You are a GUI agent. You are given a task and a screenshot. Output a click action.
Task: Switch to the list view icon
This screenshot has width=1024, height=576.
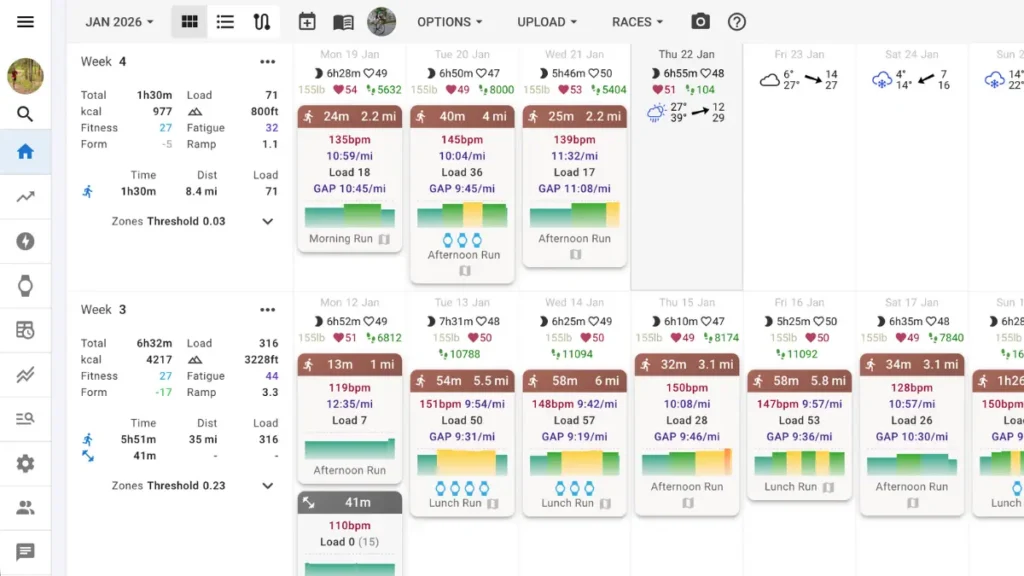point(225,21)
